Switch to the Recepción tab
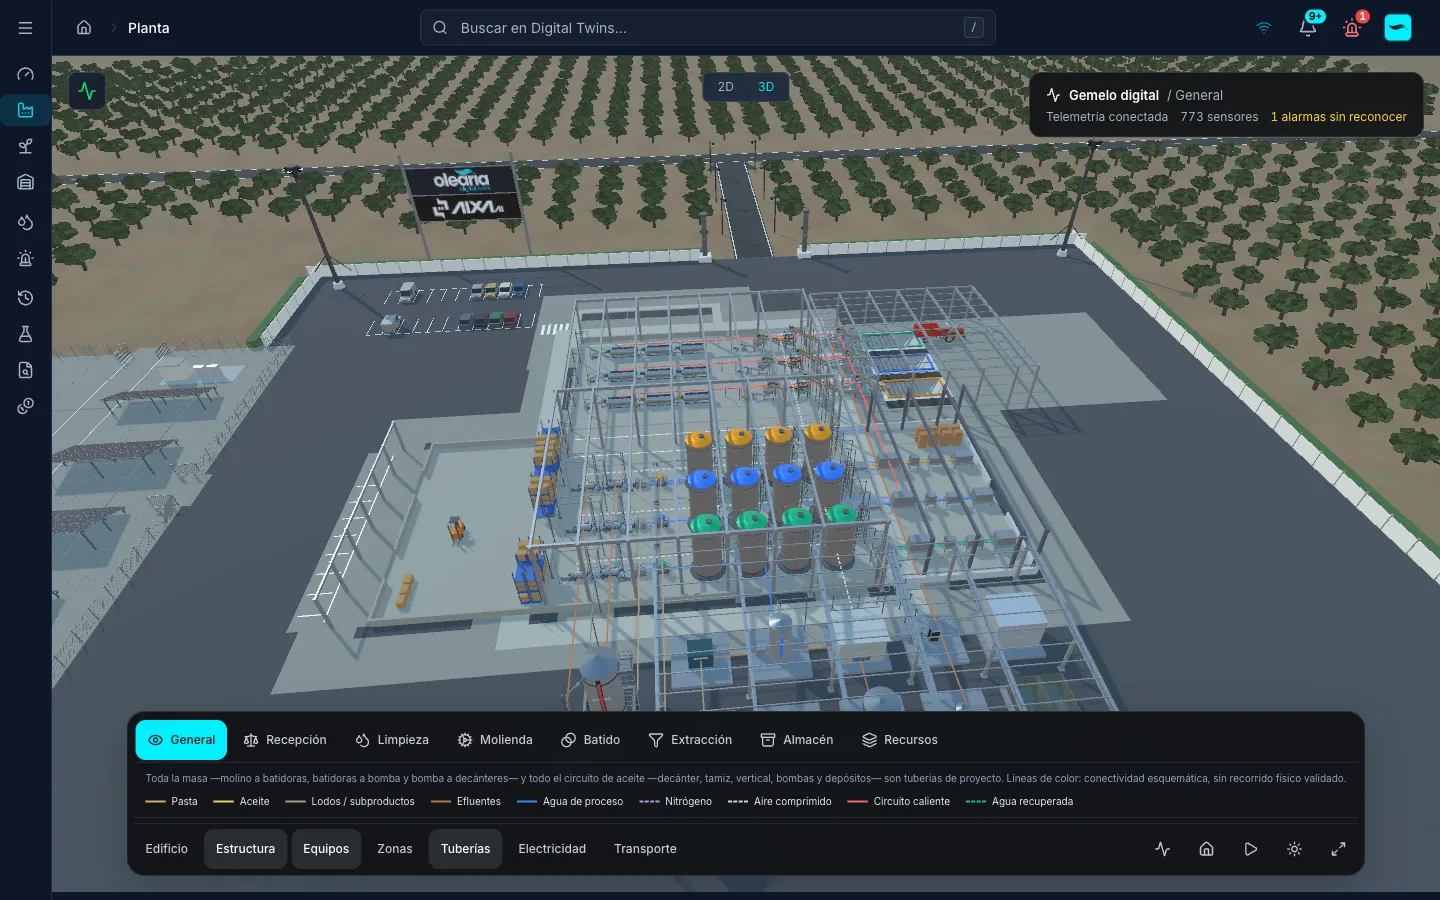This screenshot has height=900, width=1440. coord(285,740)
